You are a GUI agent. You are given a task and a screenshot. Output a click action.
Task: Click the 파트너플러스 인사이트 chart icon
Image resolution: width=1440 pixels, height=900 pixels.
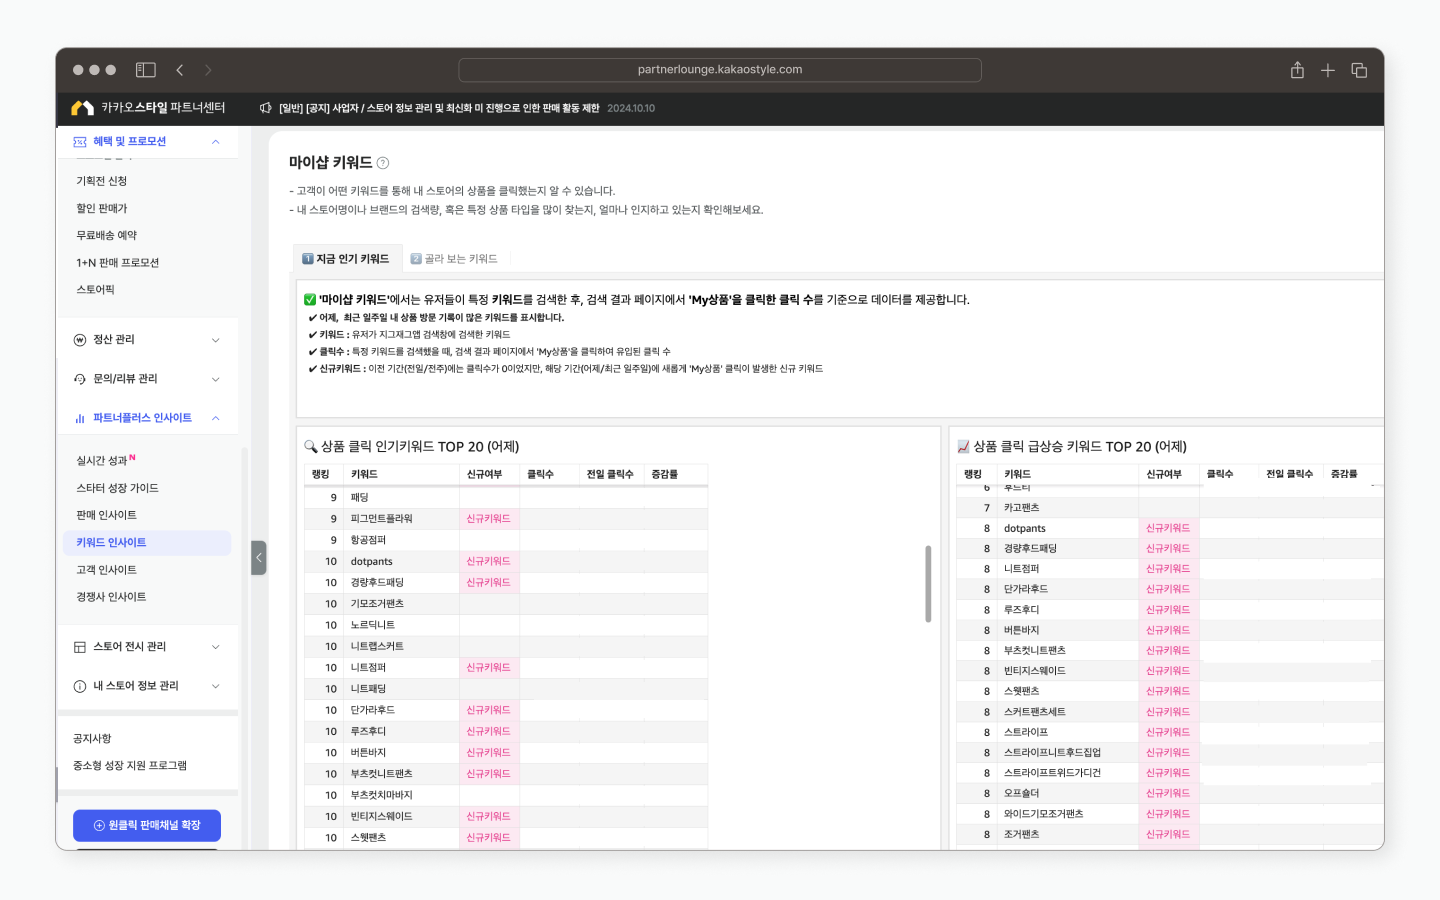[80, 418]
